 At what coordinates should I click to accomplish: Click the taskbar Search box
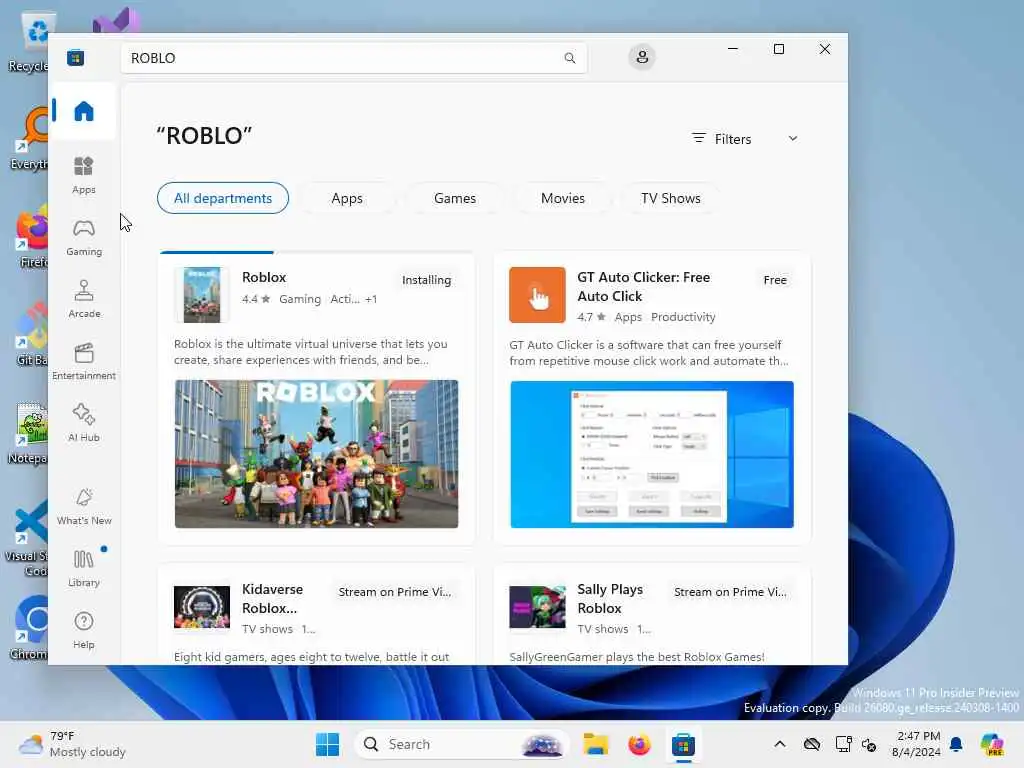click(x=462, y=744)
